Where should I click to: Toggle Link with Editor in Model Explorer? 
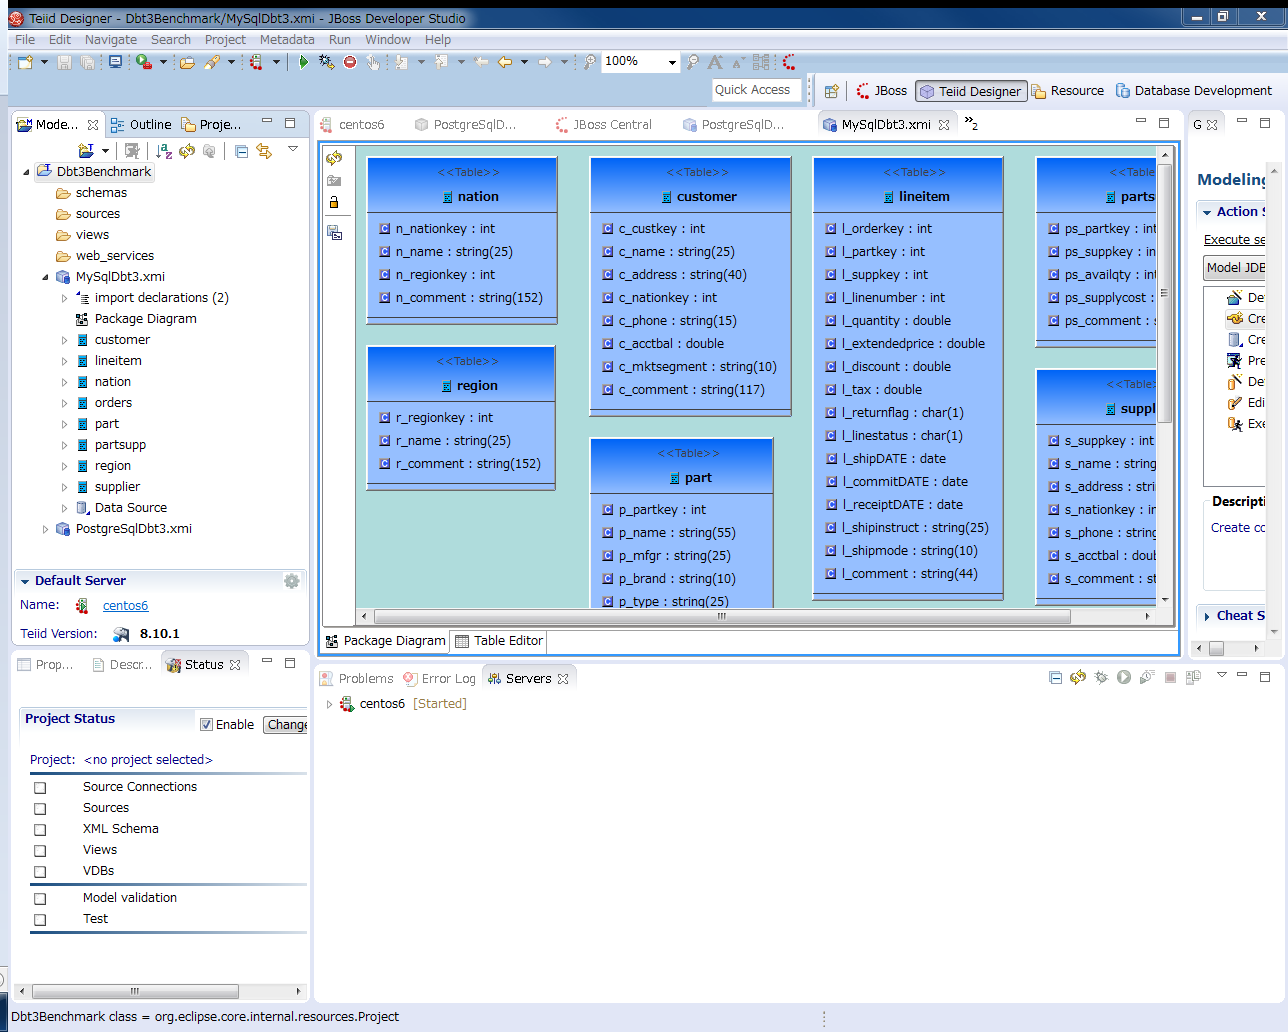click(264, 151)
